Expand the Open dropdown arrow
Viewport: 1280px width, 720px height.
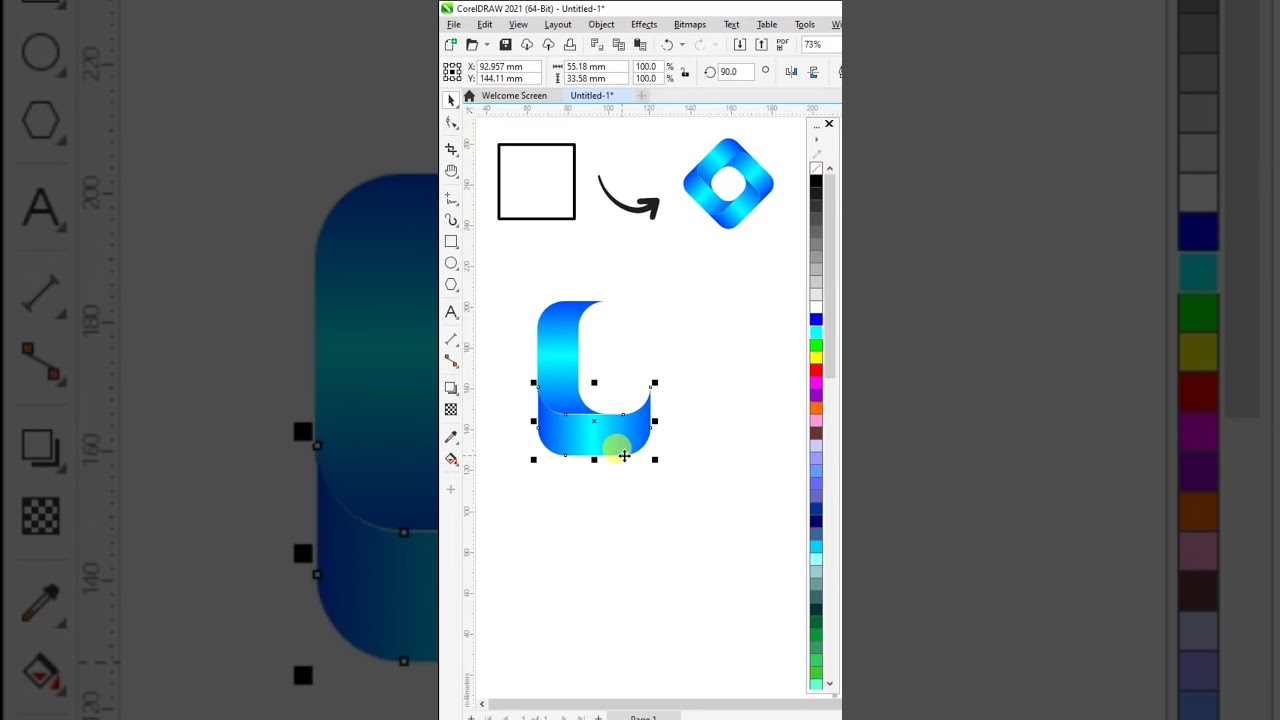pyautogui.click(x=487, y=45)
